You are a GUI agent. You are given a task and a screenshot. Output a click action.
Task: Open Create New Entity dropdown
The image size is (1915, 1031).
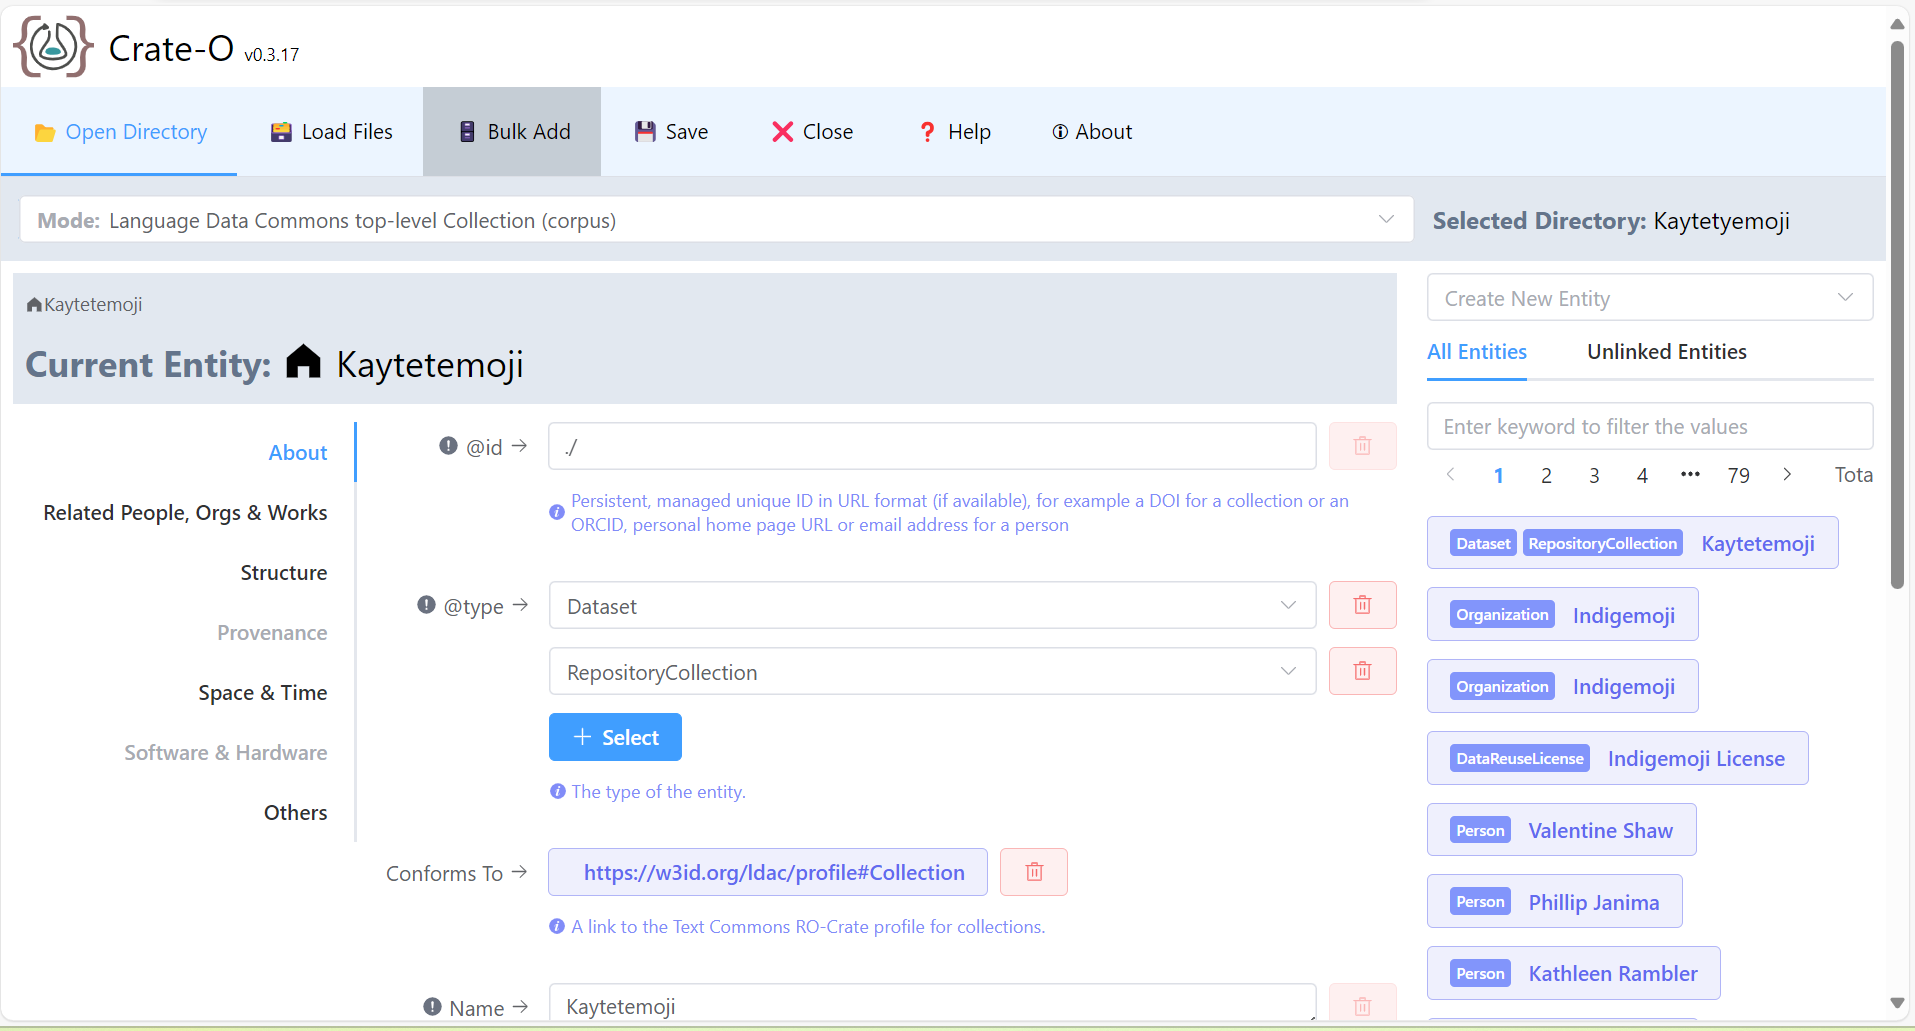(x=1650, y=298)
